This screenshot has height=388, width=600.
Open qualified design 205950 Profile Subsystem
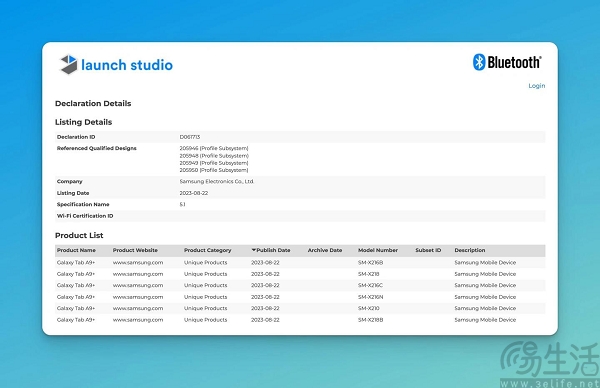point(214,170)
